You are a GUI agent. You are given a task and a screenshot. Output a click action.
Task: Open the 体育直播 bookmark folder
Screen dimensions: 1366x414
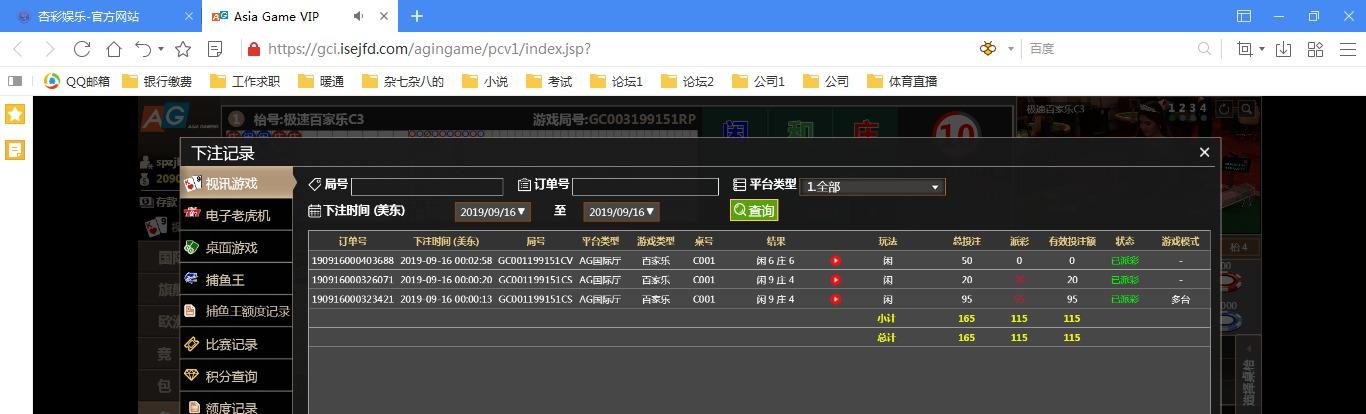tap(902, 81)
